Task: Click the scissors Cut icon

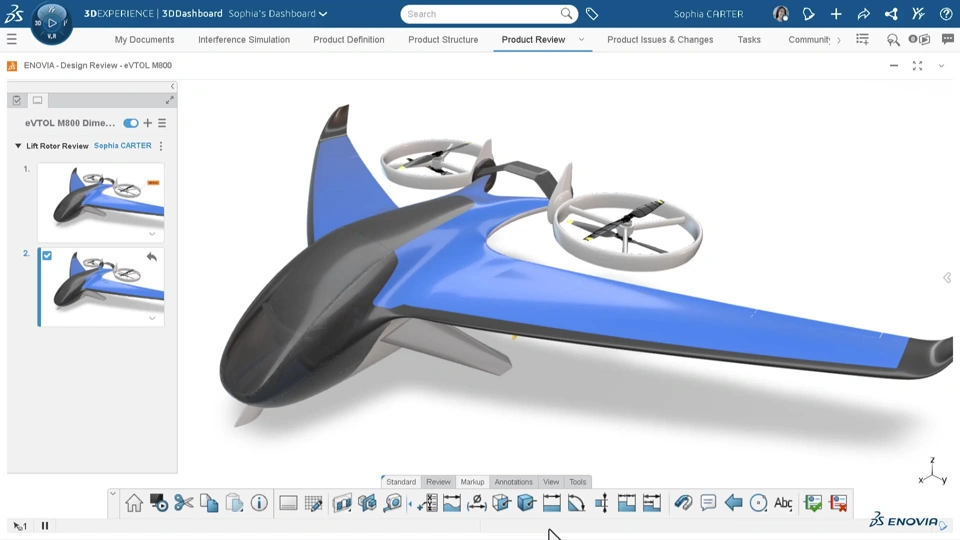Action: [184, 503]
